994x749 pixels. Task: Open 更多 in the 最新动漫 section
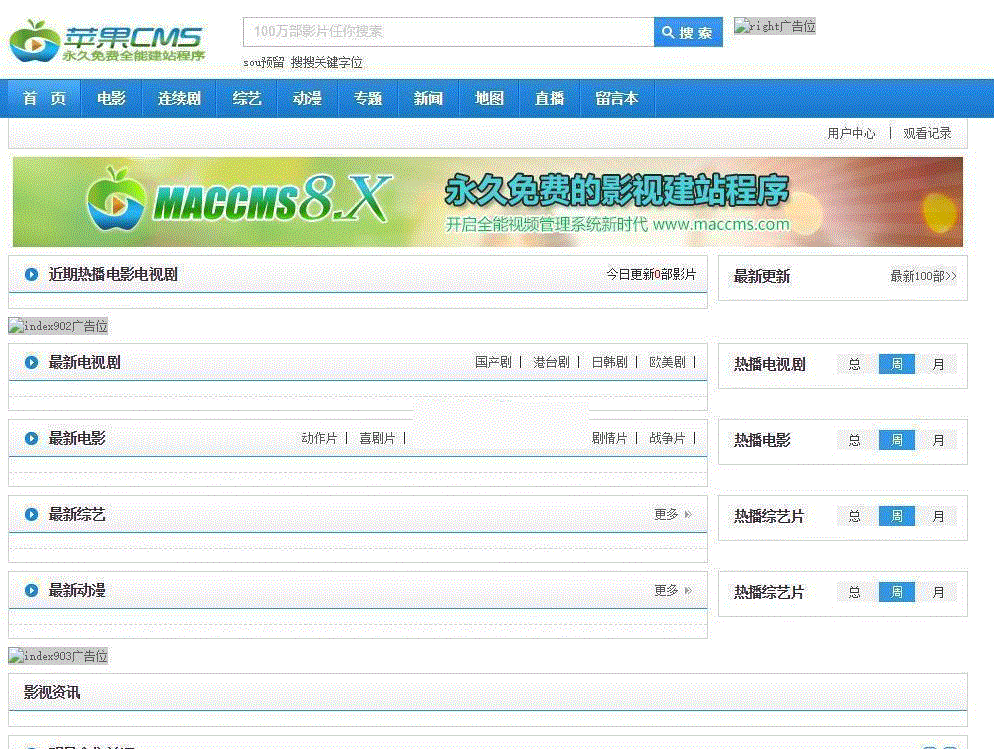click(672, 590)
